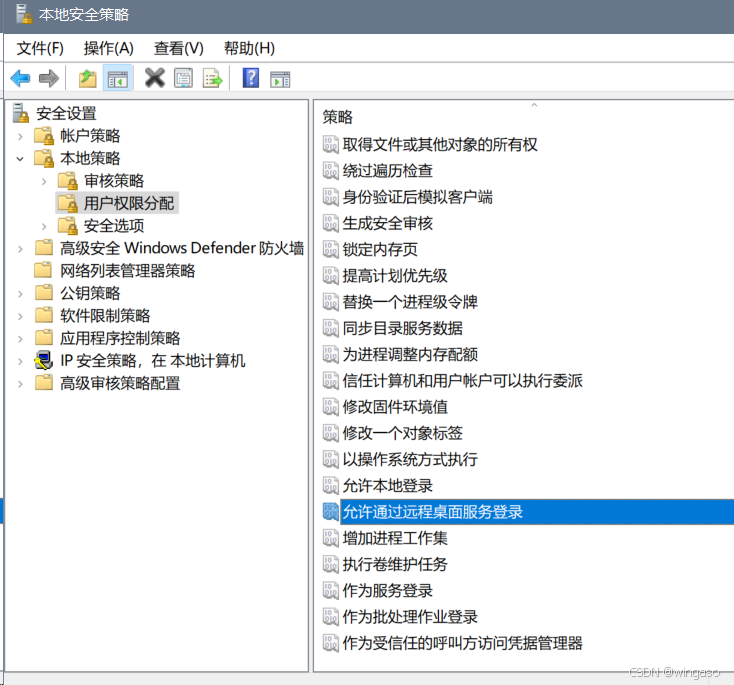
Task: Select policy 以操作系统方式执行
Action: (410, 459)
